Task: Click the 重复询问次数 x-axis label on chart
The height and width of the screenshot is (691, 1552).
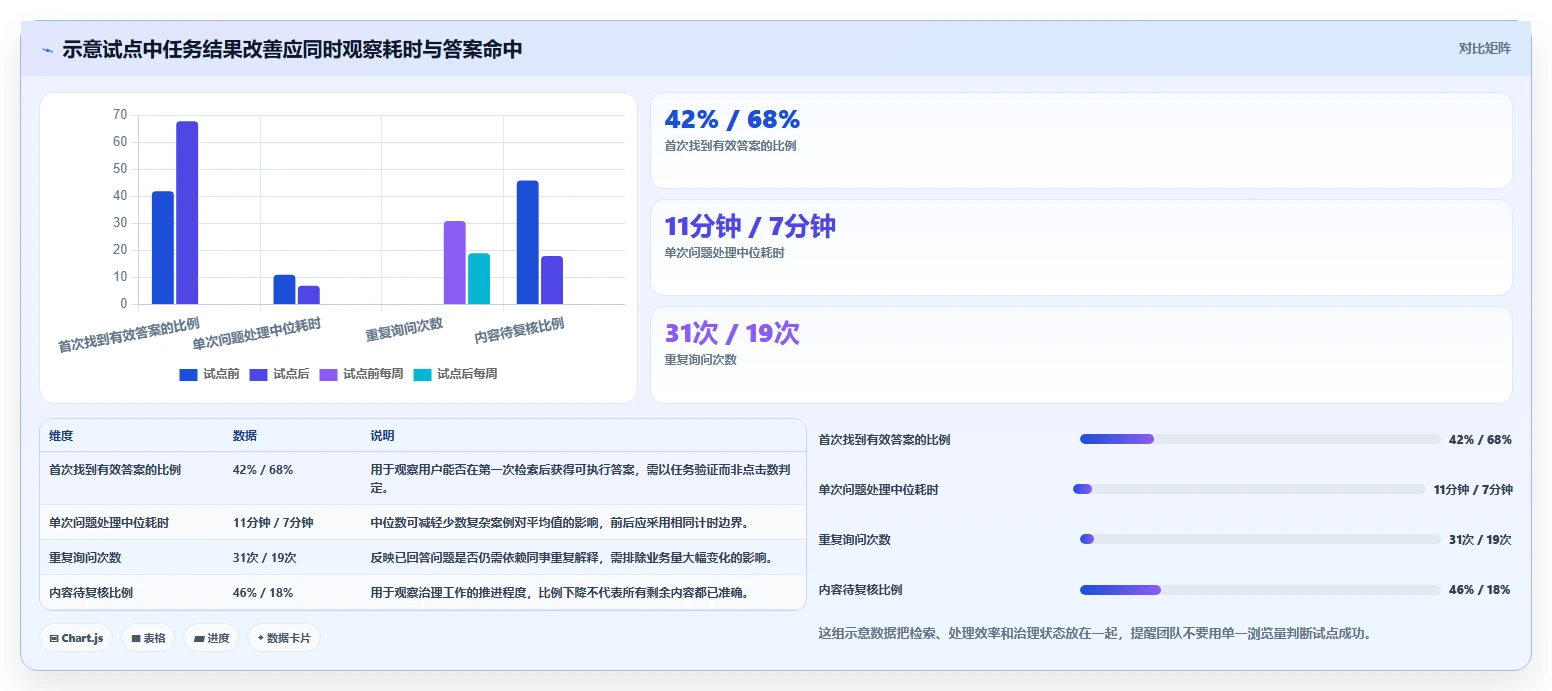Action: pos(404,330)
